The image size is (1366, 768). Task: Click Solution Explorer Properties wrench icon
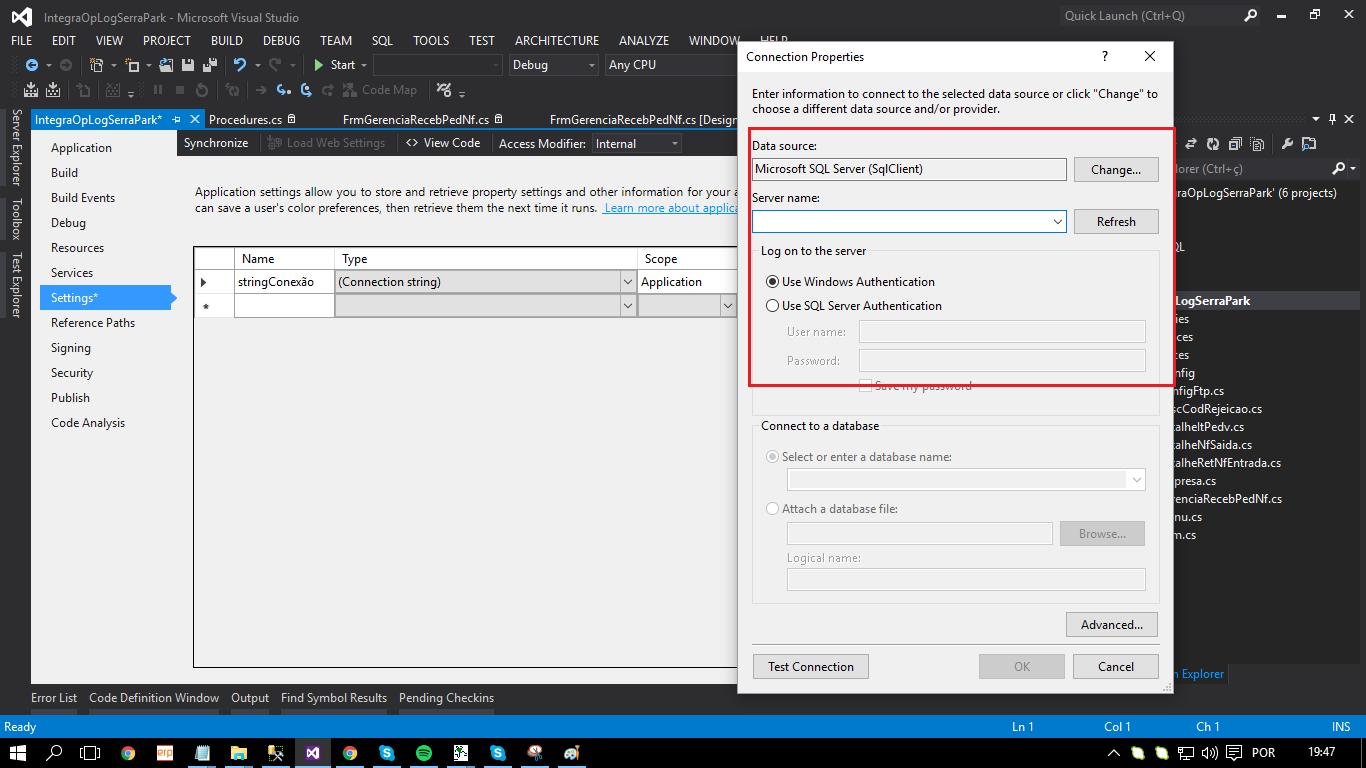click(1287, 144)
